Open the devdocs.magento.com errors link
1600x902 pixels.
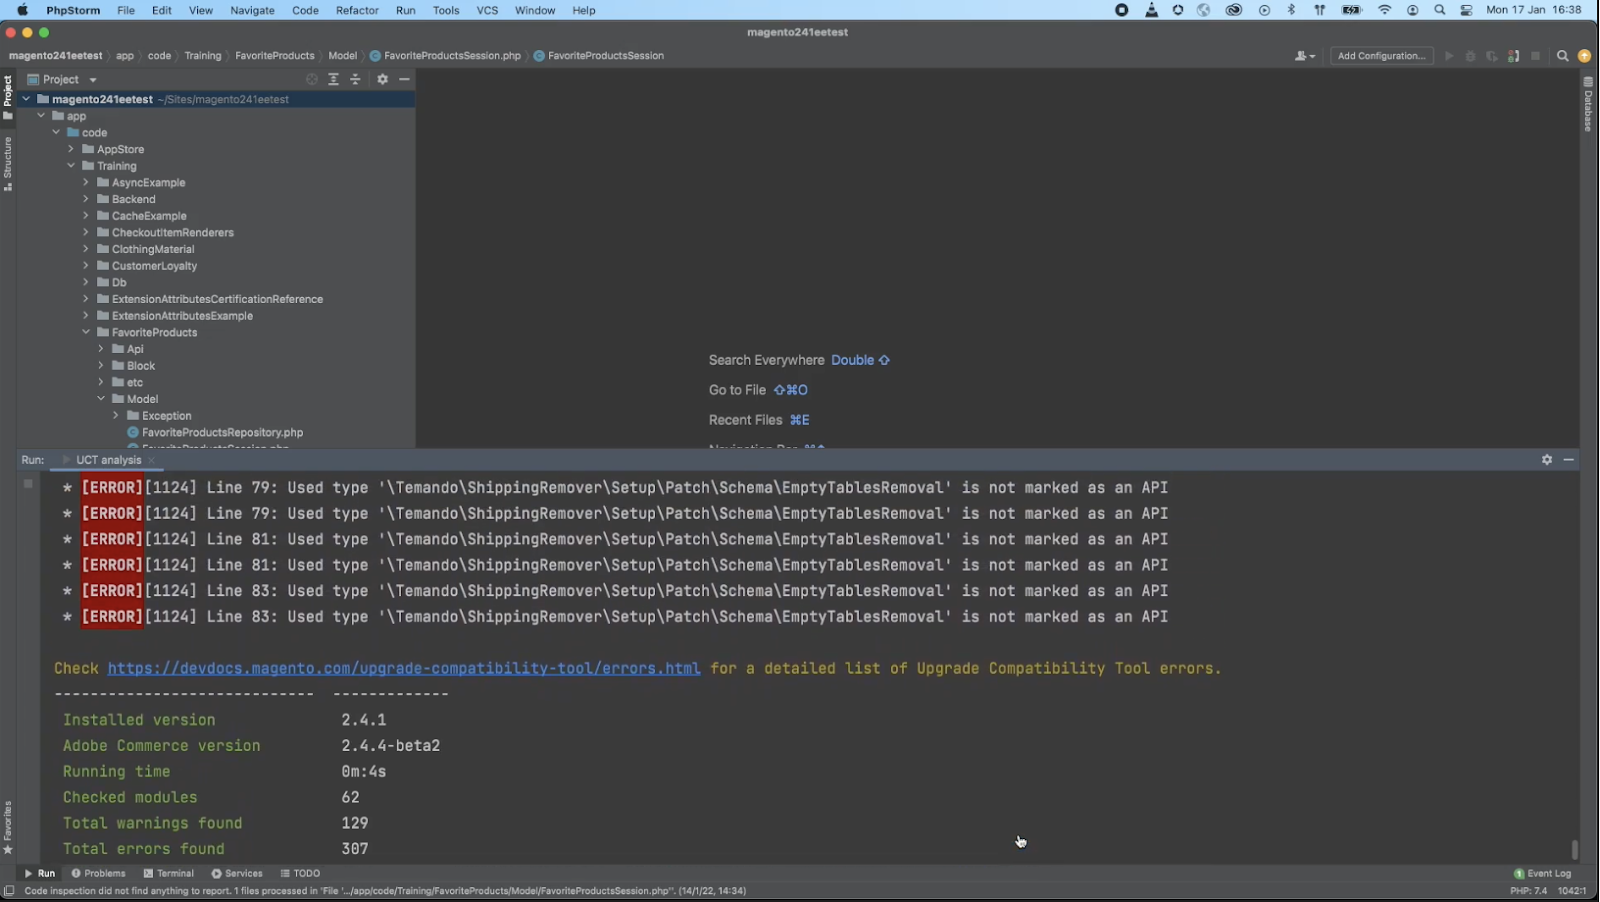pyautogui.click(x=403, y=668)
